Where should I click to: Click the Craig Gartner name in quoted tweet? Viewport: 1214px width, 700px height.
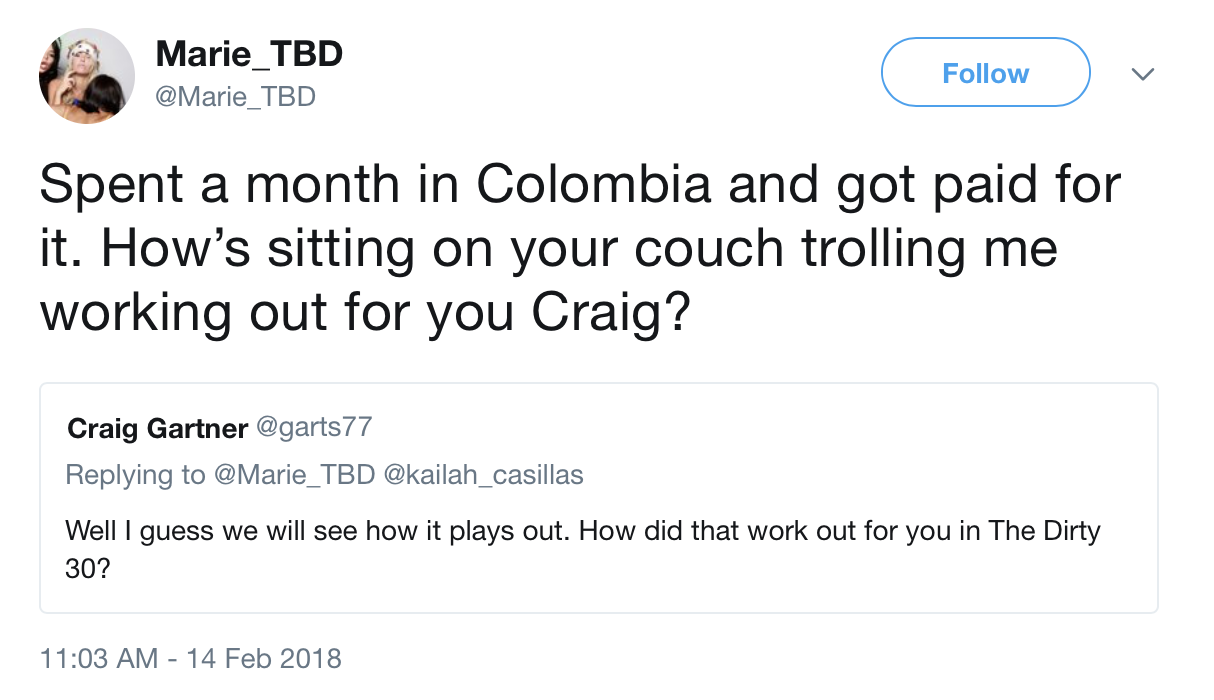point(158,428)
